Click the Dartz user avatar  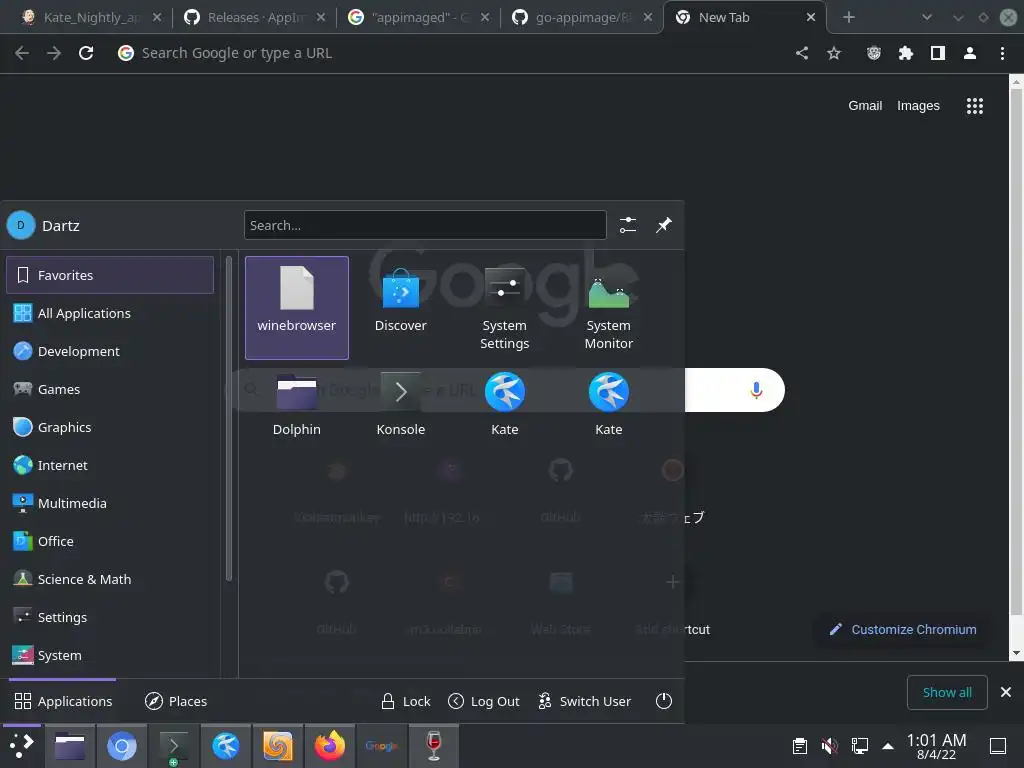pyautogui.click(x=21, y=225)
